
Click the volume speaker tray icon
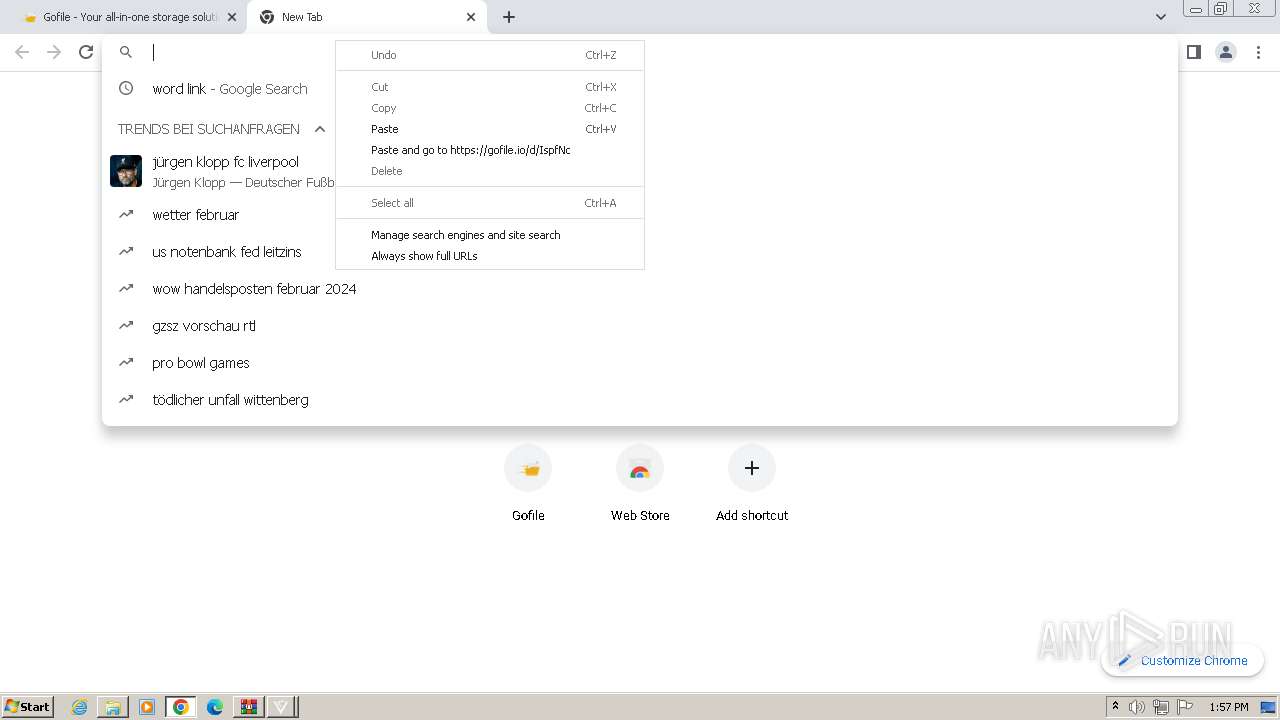click(x=1137, y=707)
